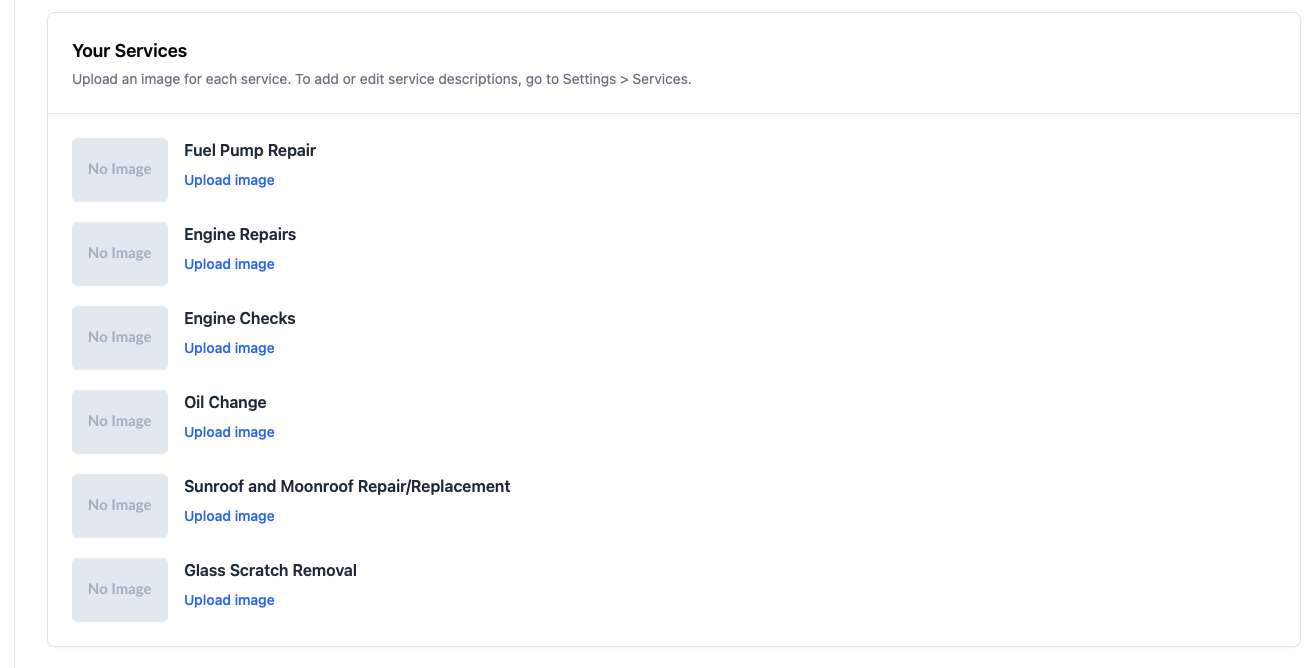Click the Sunroof and Moonroof Repair/Replacement title
The height and width of the screenshot is (668, 1306).
pyautogui.click(x=347, y=487)
